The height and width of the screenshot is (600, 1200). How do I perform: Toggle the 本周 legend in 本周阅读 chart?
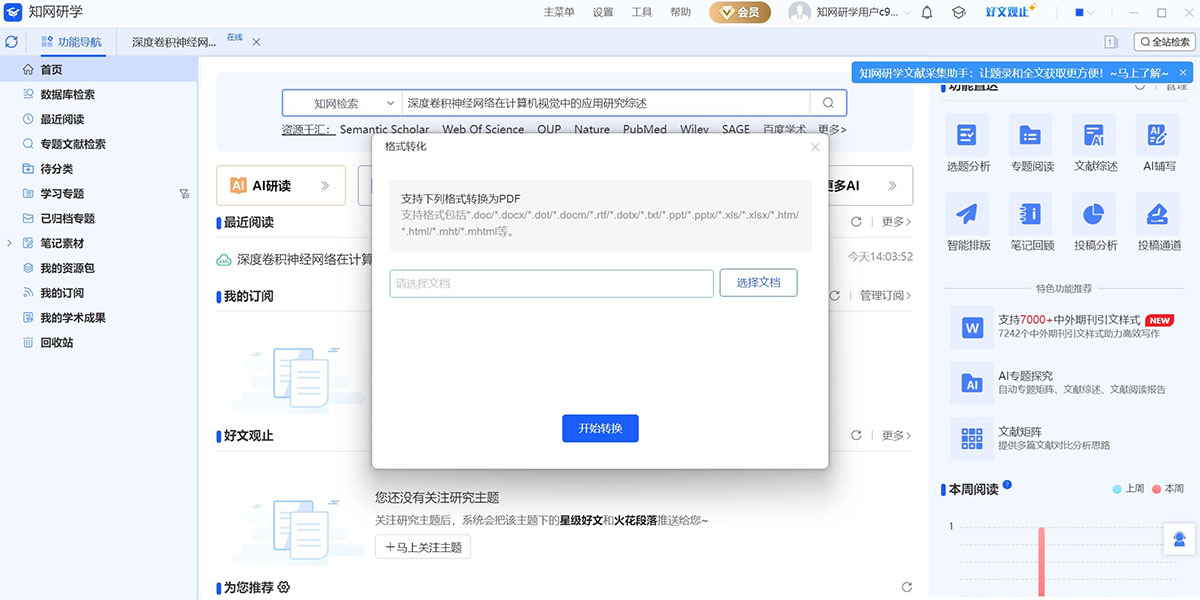(x=1167, y=489)
